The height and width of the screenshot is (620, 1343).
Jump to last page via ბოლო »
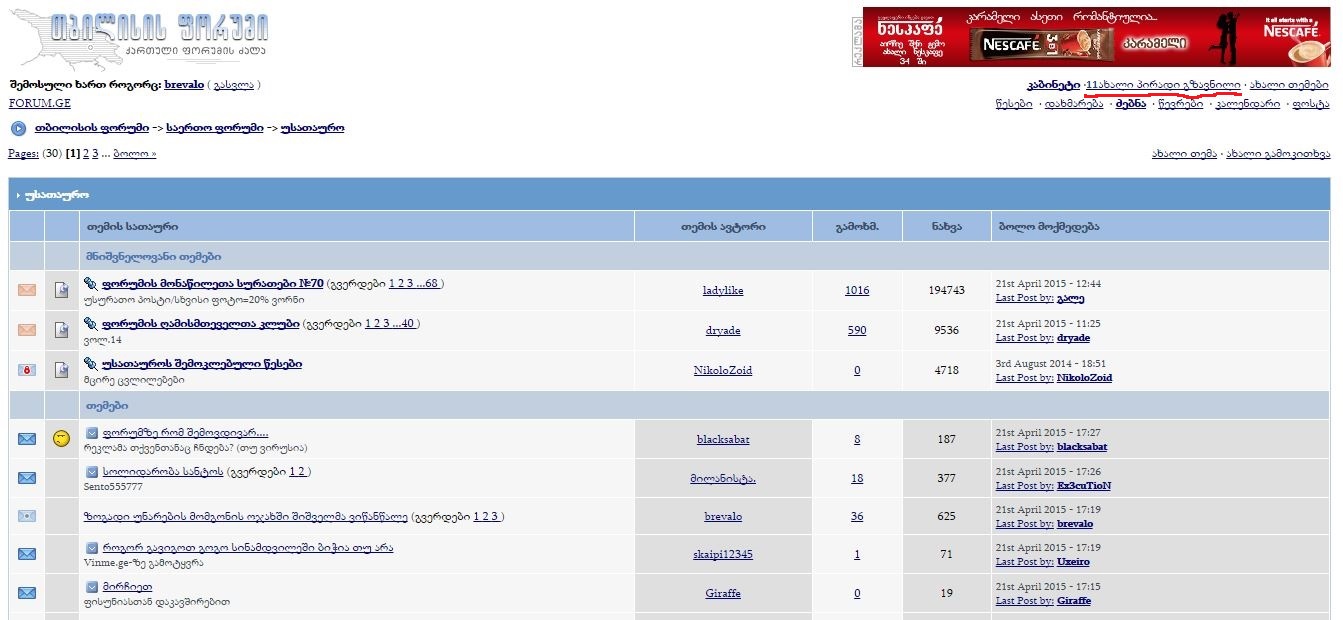coord(135,154)
